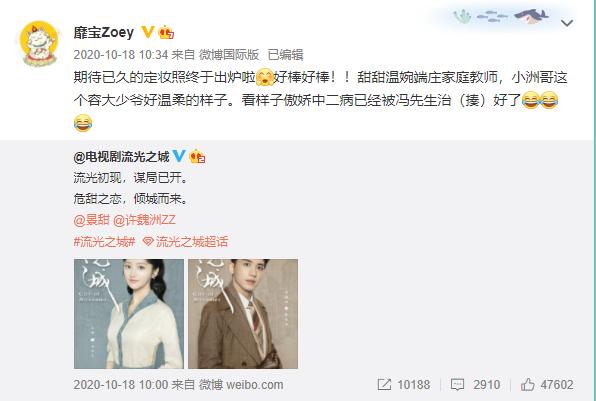View the male character poster thumbnail
The image size is (596, 401).
tap(243, 314)
